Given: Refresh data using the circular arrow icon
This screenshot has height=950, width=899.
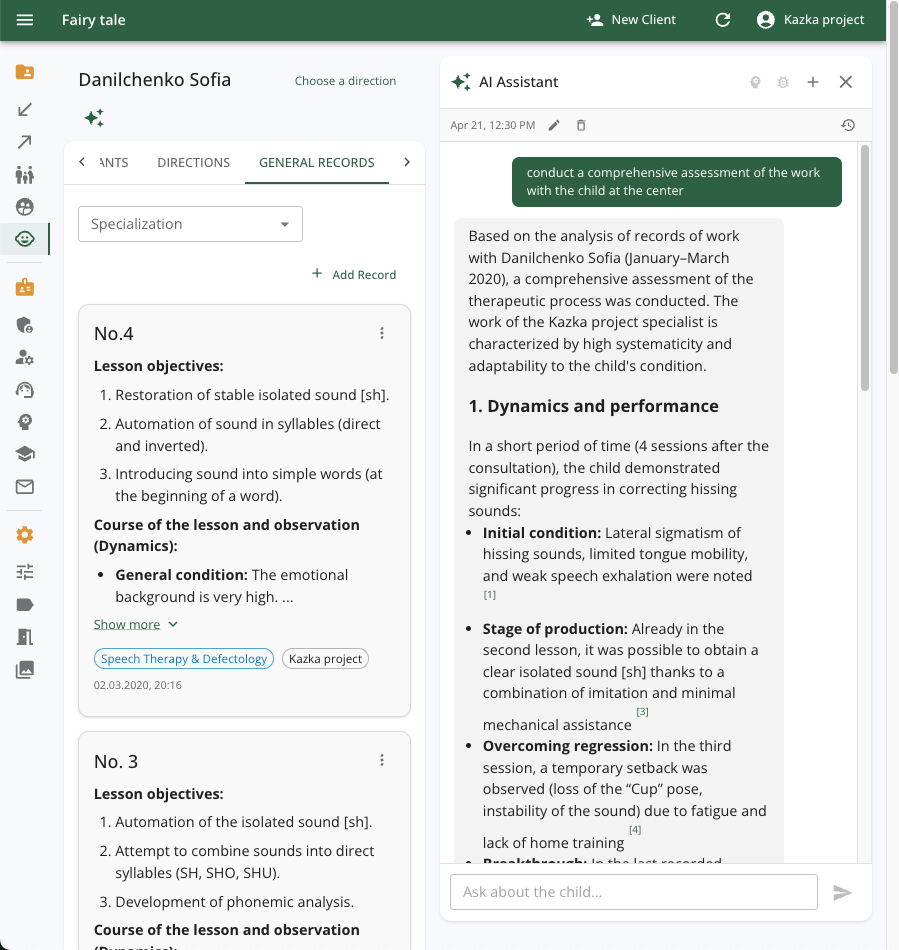Looking at the screenshot, I should tap(722, 20).
